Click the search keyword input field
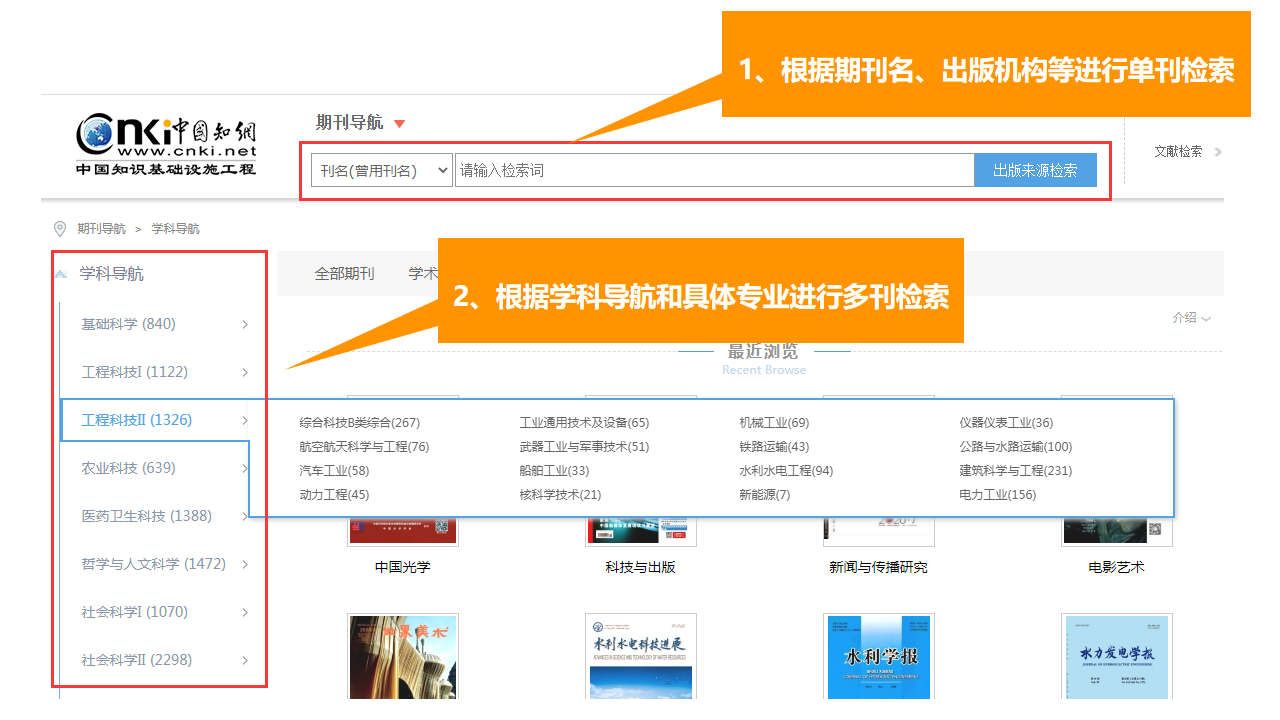This screenshot has height=720, width=1280. click(714, 170)
